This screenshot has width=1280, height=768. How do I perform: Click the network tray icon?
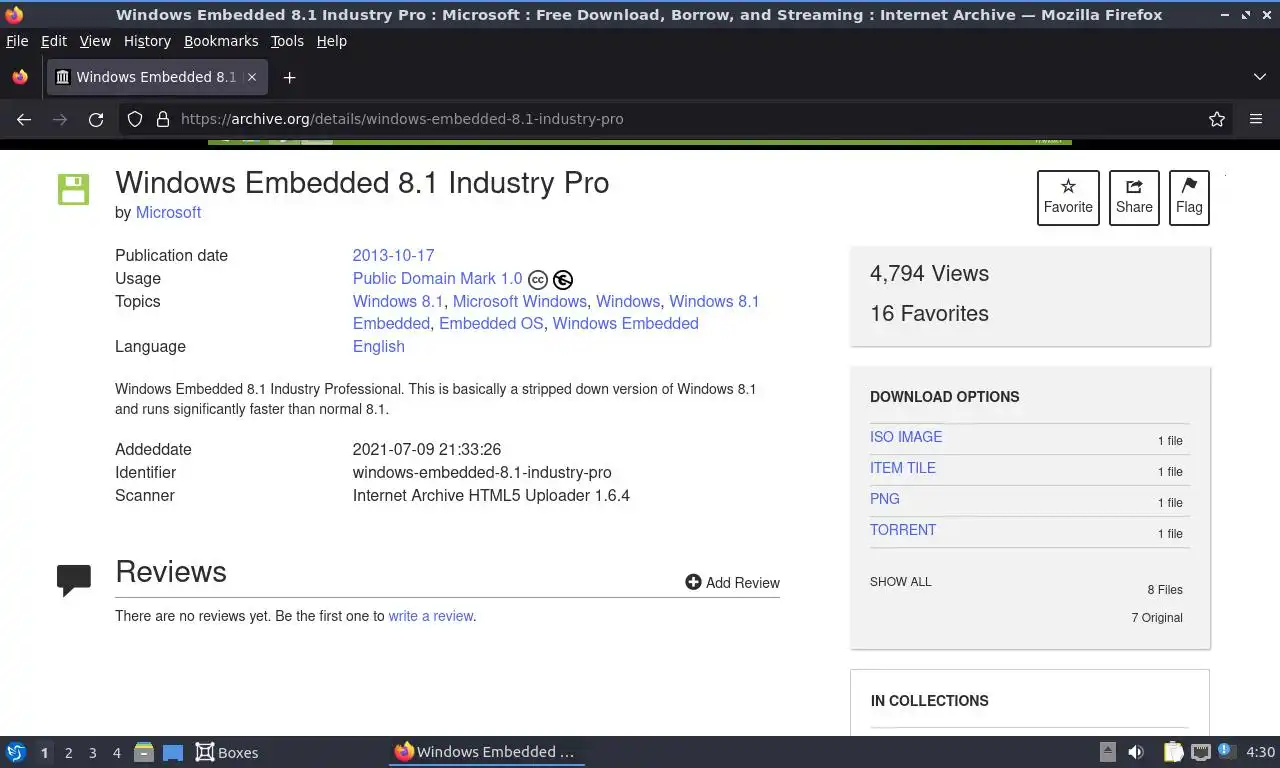pos(1200,752)
